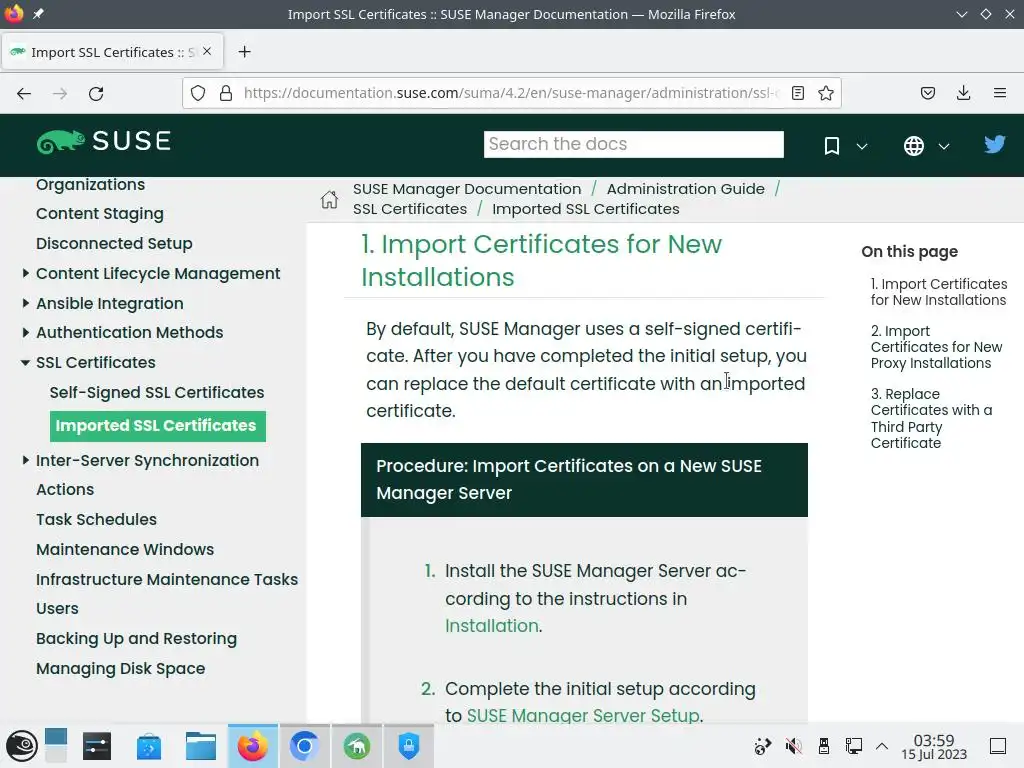The width and height of the screenshot is (1024, 768).
Task: Expand the dropdown arrow next to globe icon
Action: (x=944, y=146)
